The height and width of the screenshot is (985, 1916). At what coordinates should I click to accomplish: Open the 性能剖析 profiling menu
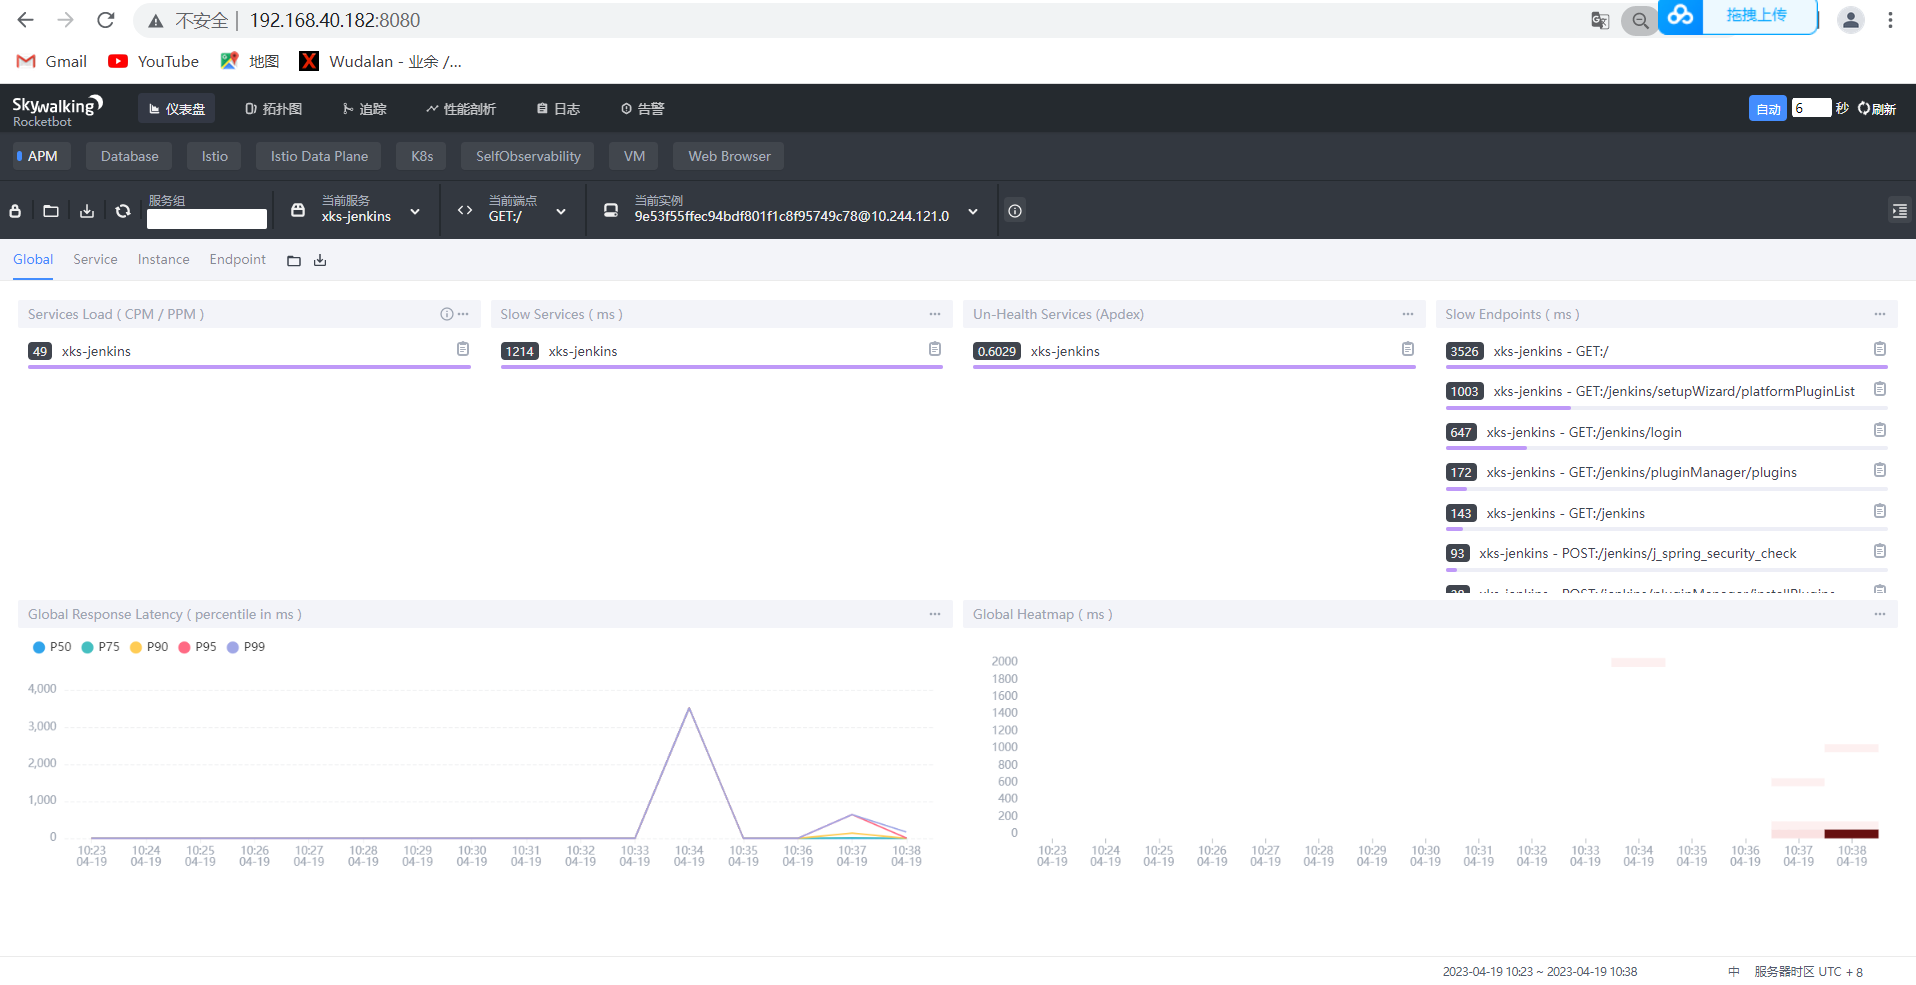pos(461,109)
